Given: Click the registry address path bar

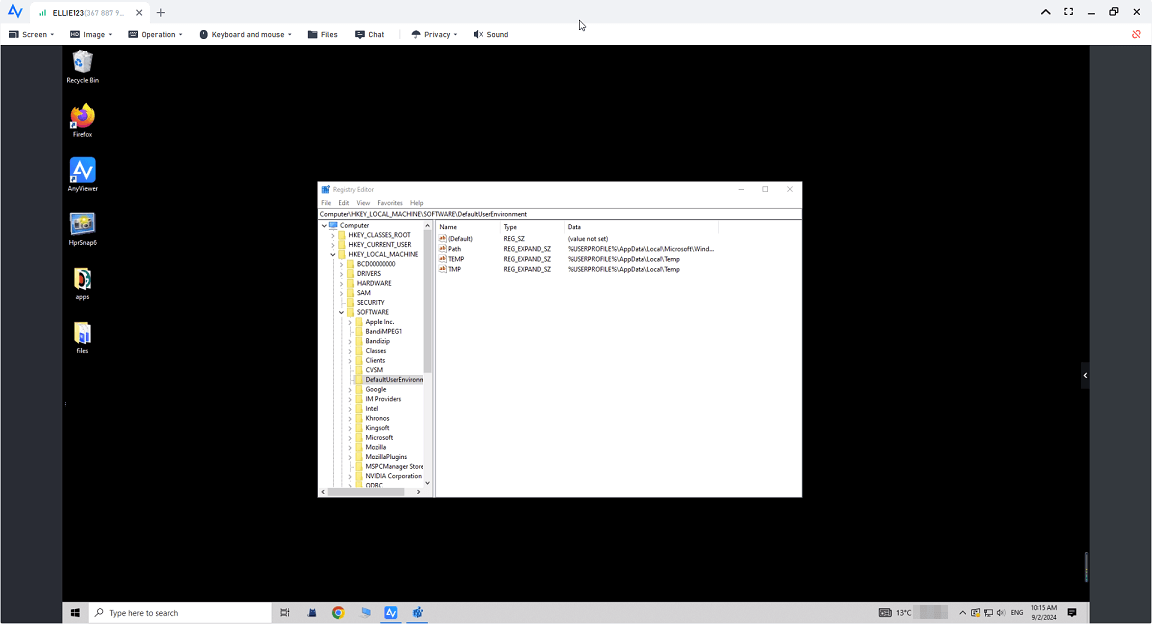Looking at the screenshot, I should point(560,214).
